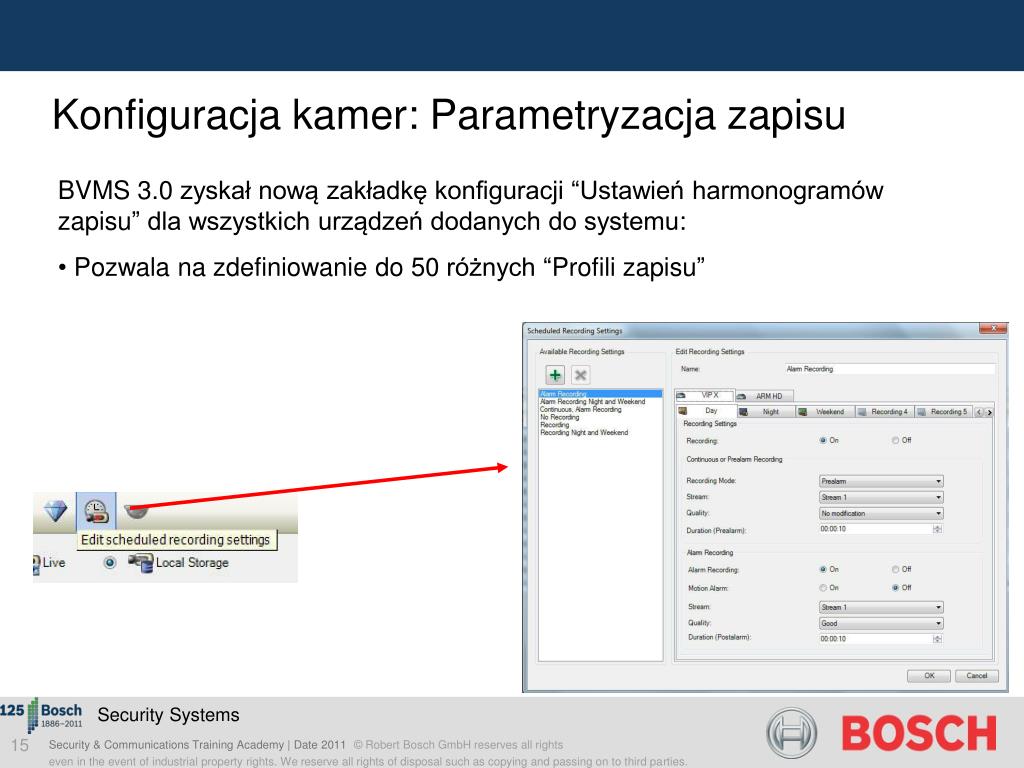Click the Duration (Postalarm) time field
This screenshot has height=768, width=1024.
pyautogui.click(x=876, y=639)
